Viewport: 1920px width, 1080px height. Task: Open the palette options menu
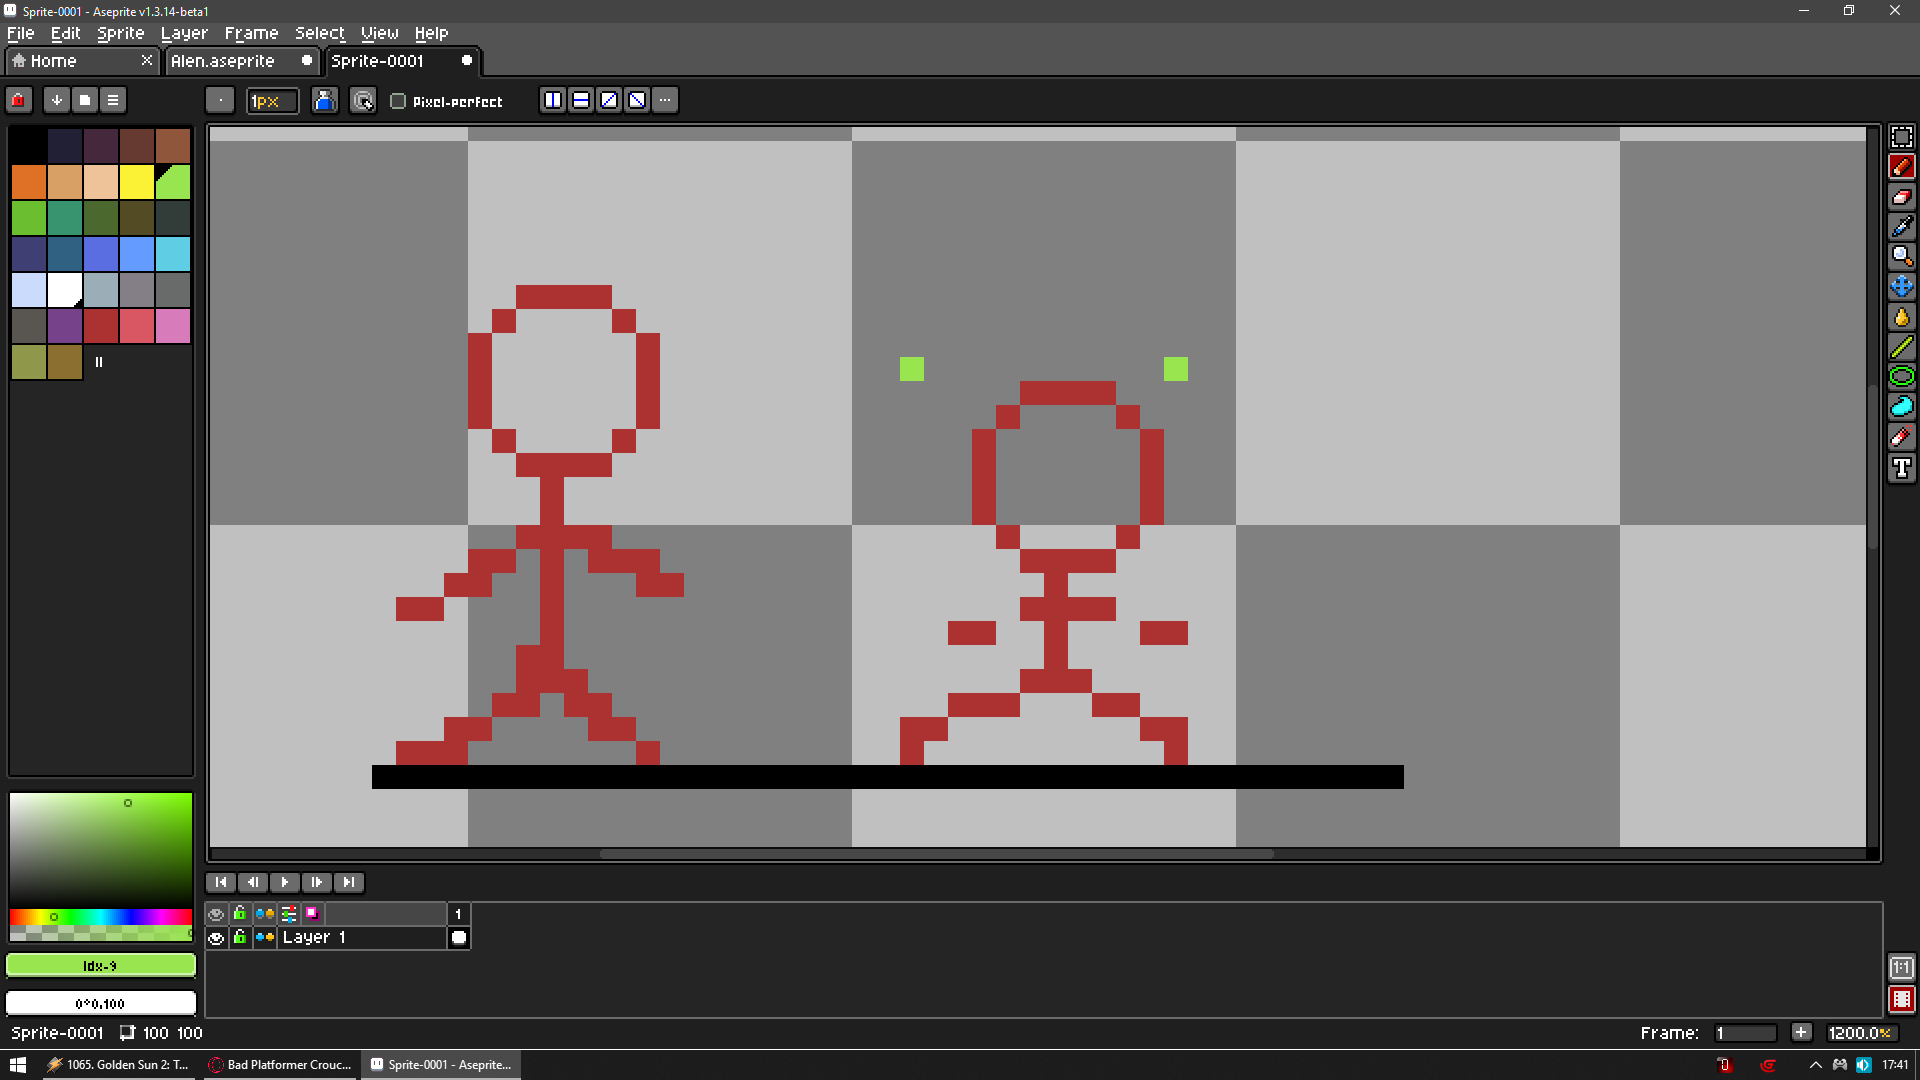pos(113,100)
